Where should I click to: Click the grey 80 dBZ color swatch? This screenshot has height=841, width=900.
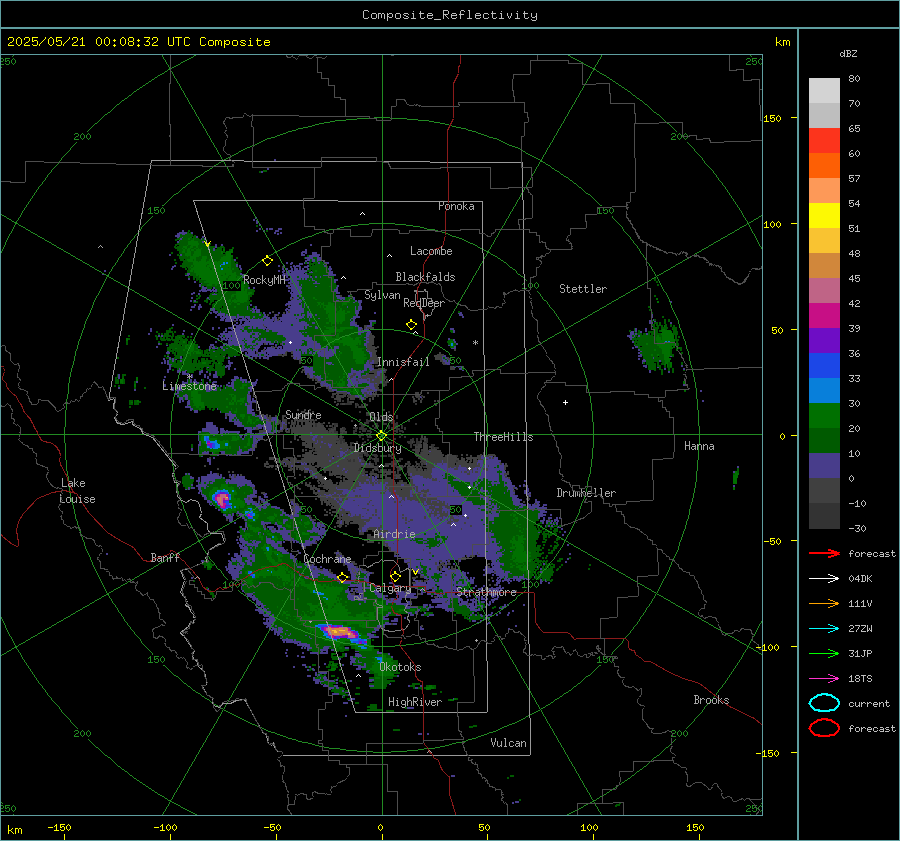(824, 90)
